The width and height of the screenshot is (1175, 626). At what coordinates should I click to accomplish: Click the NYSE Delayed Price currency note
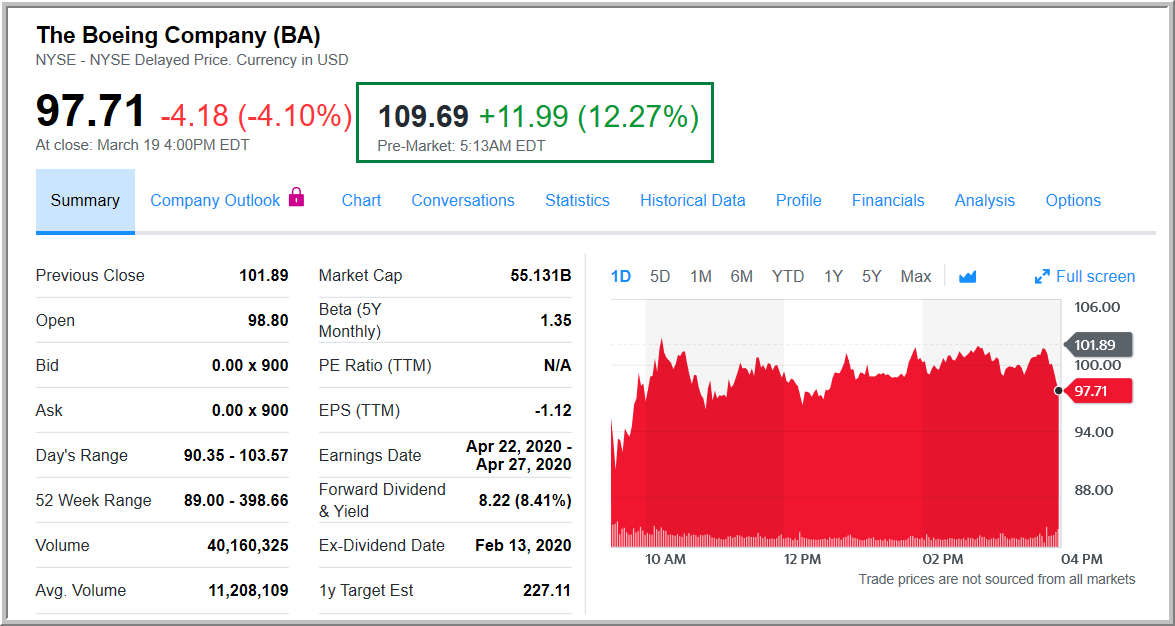point(192,60)
